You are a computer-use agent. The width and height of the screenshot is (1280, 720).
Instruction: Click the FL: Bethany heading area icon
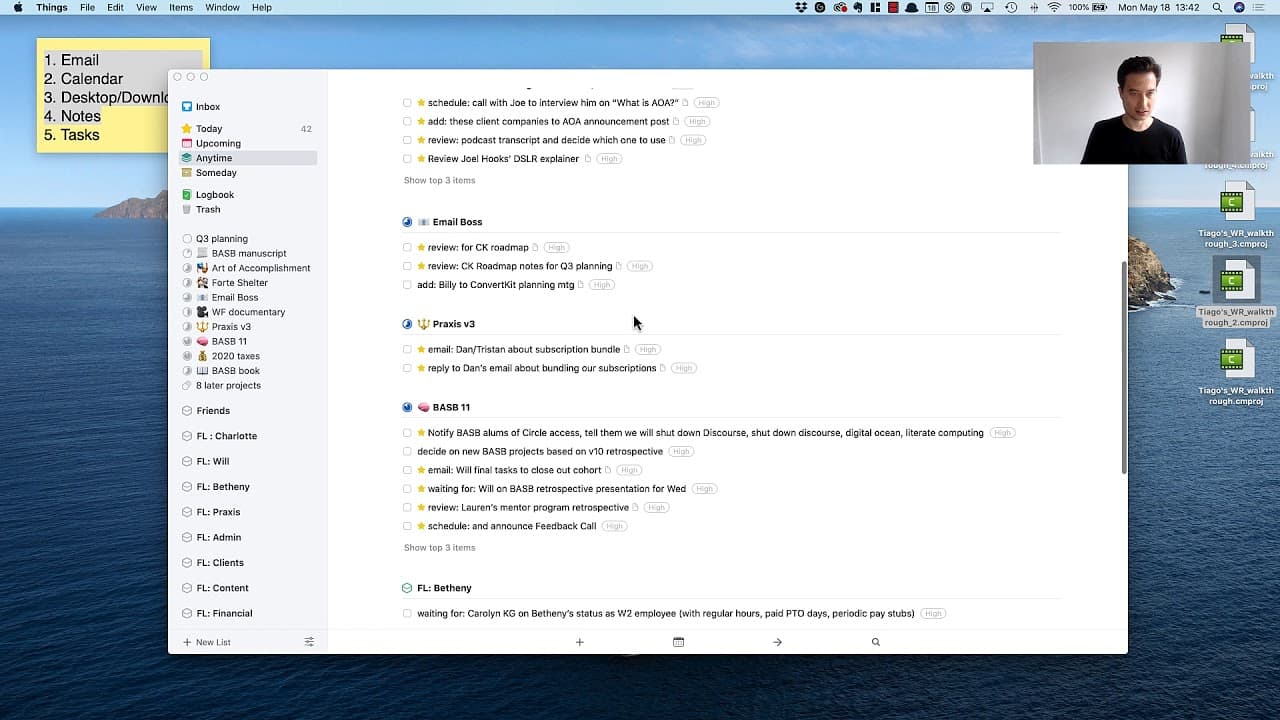point(407,588)
